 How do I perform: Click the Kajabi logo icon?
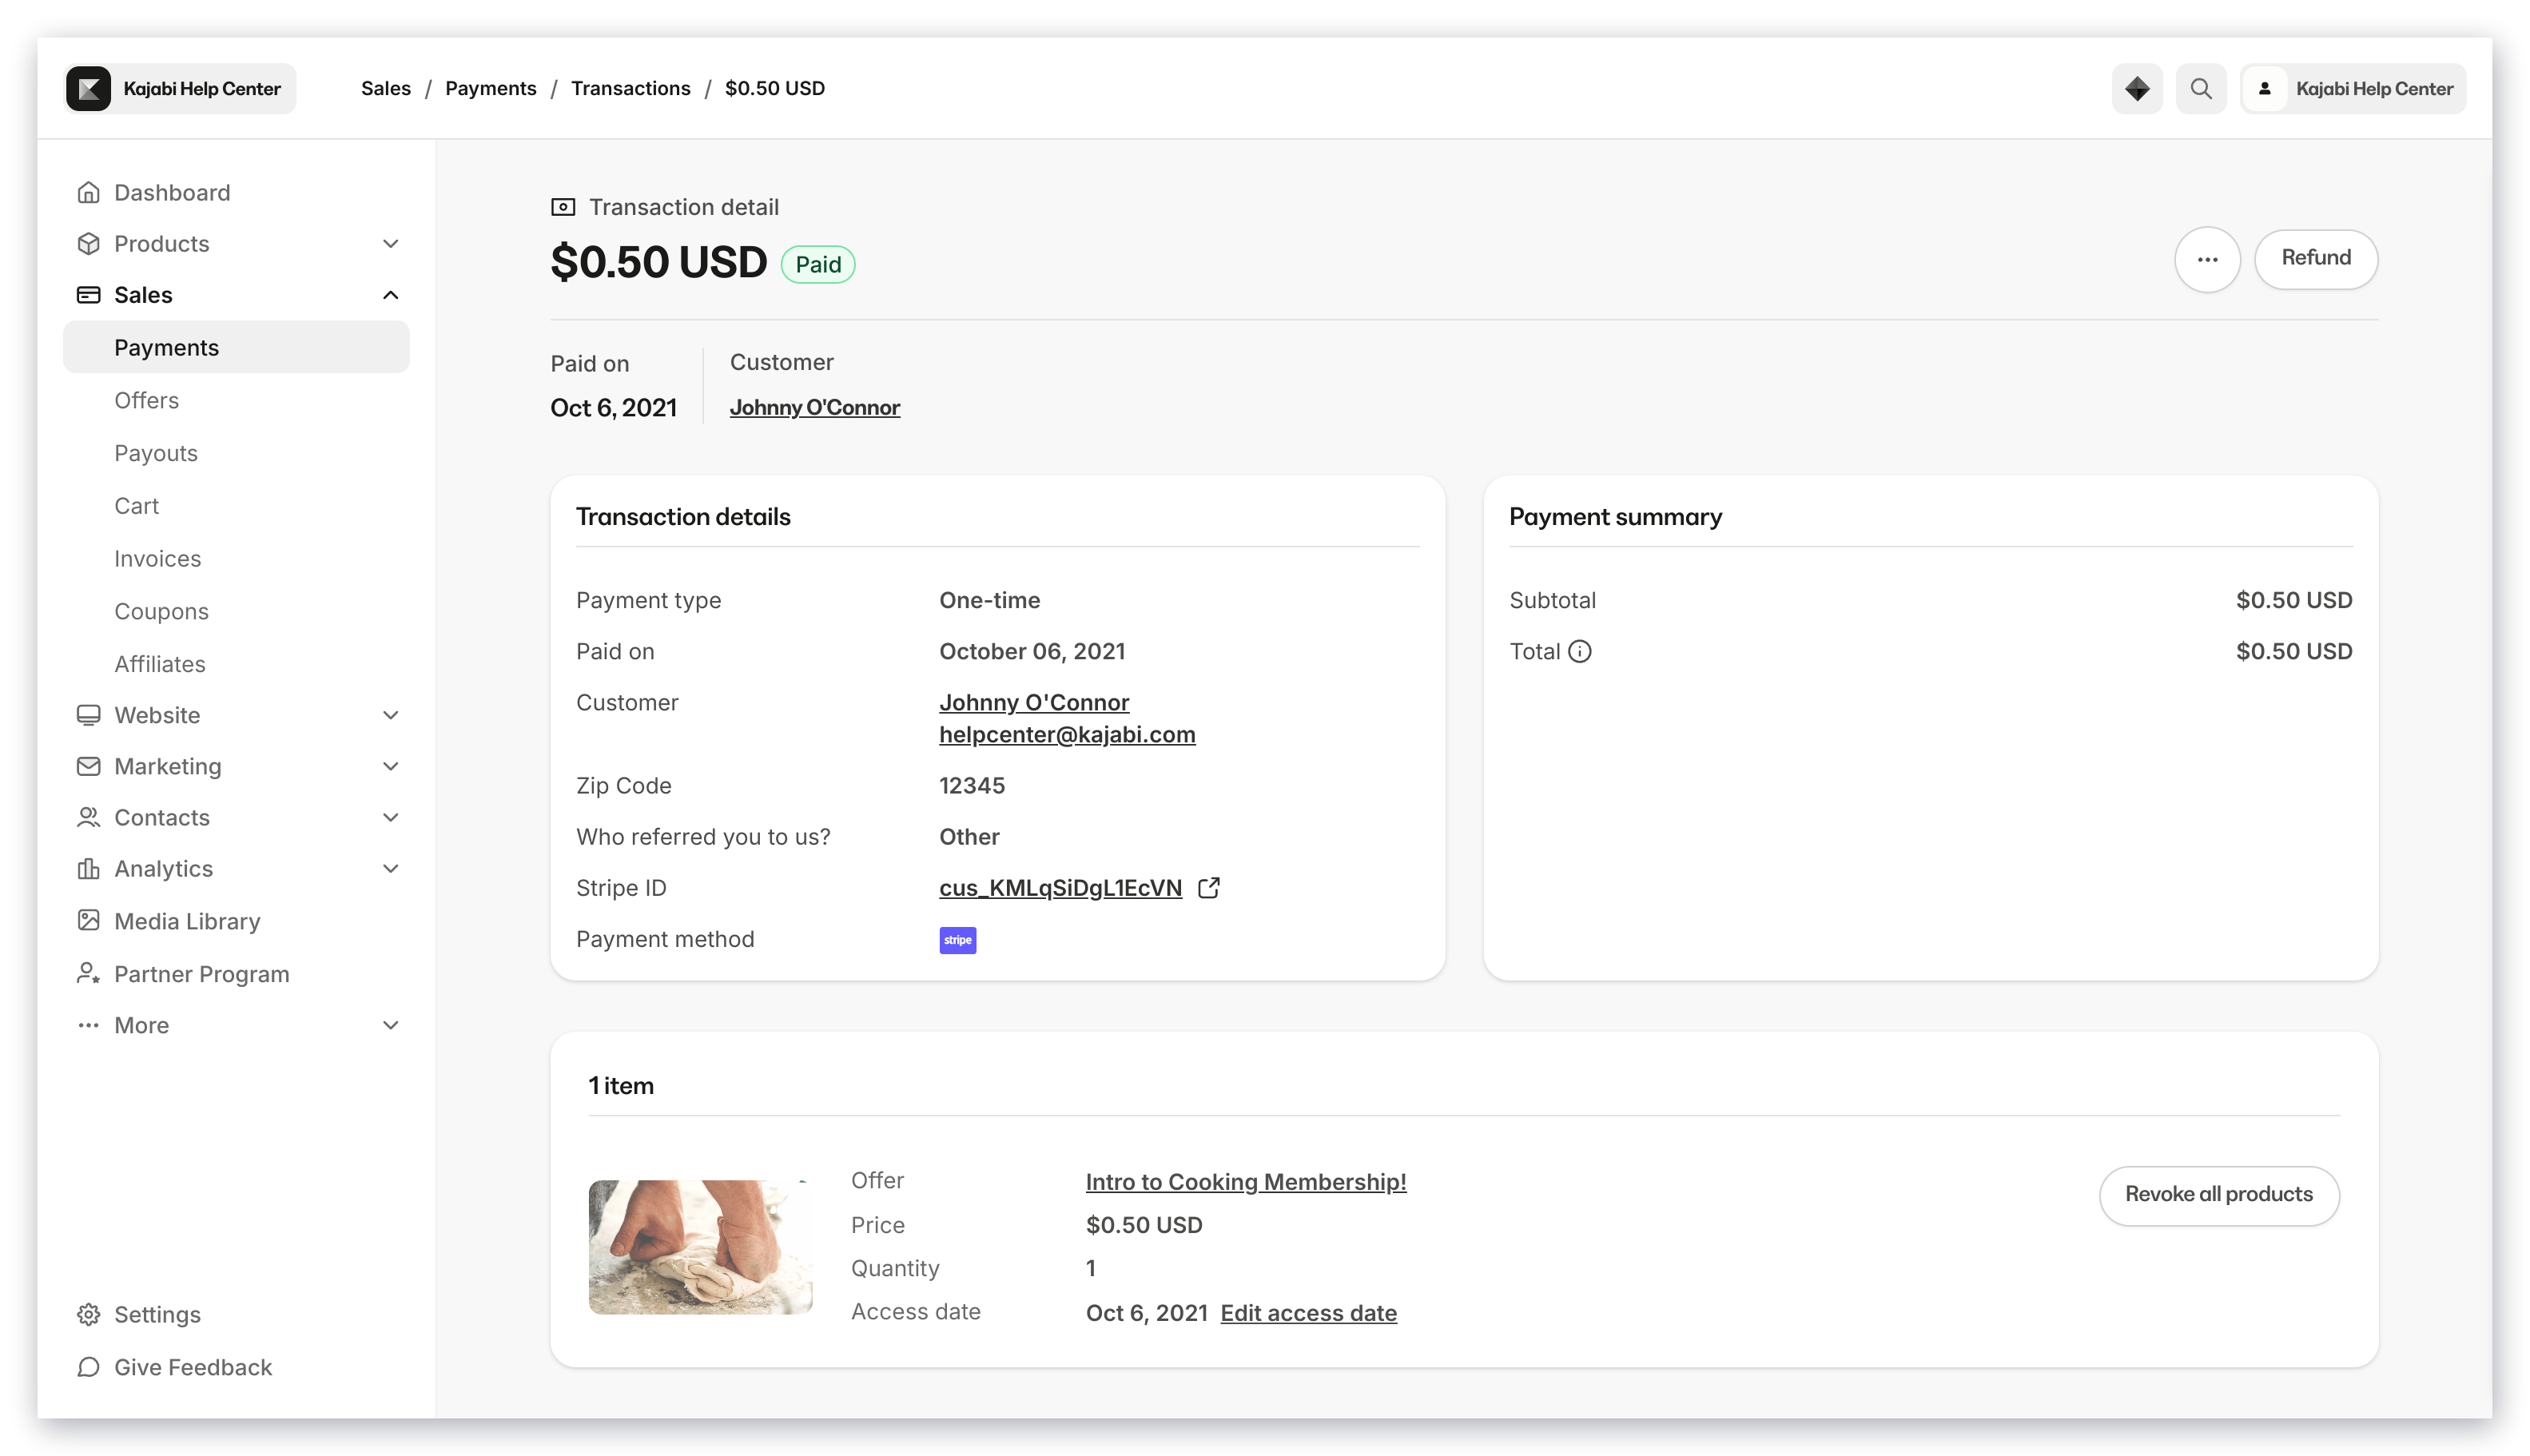[x=88, y=88]
